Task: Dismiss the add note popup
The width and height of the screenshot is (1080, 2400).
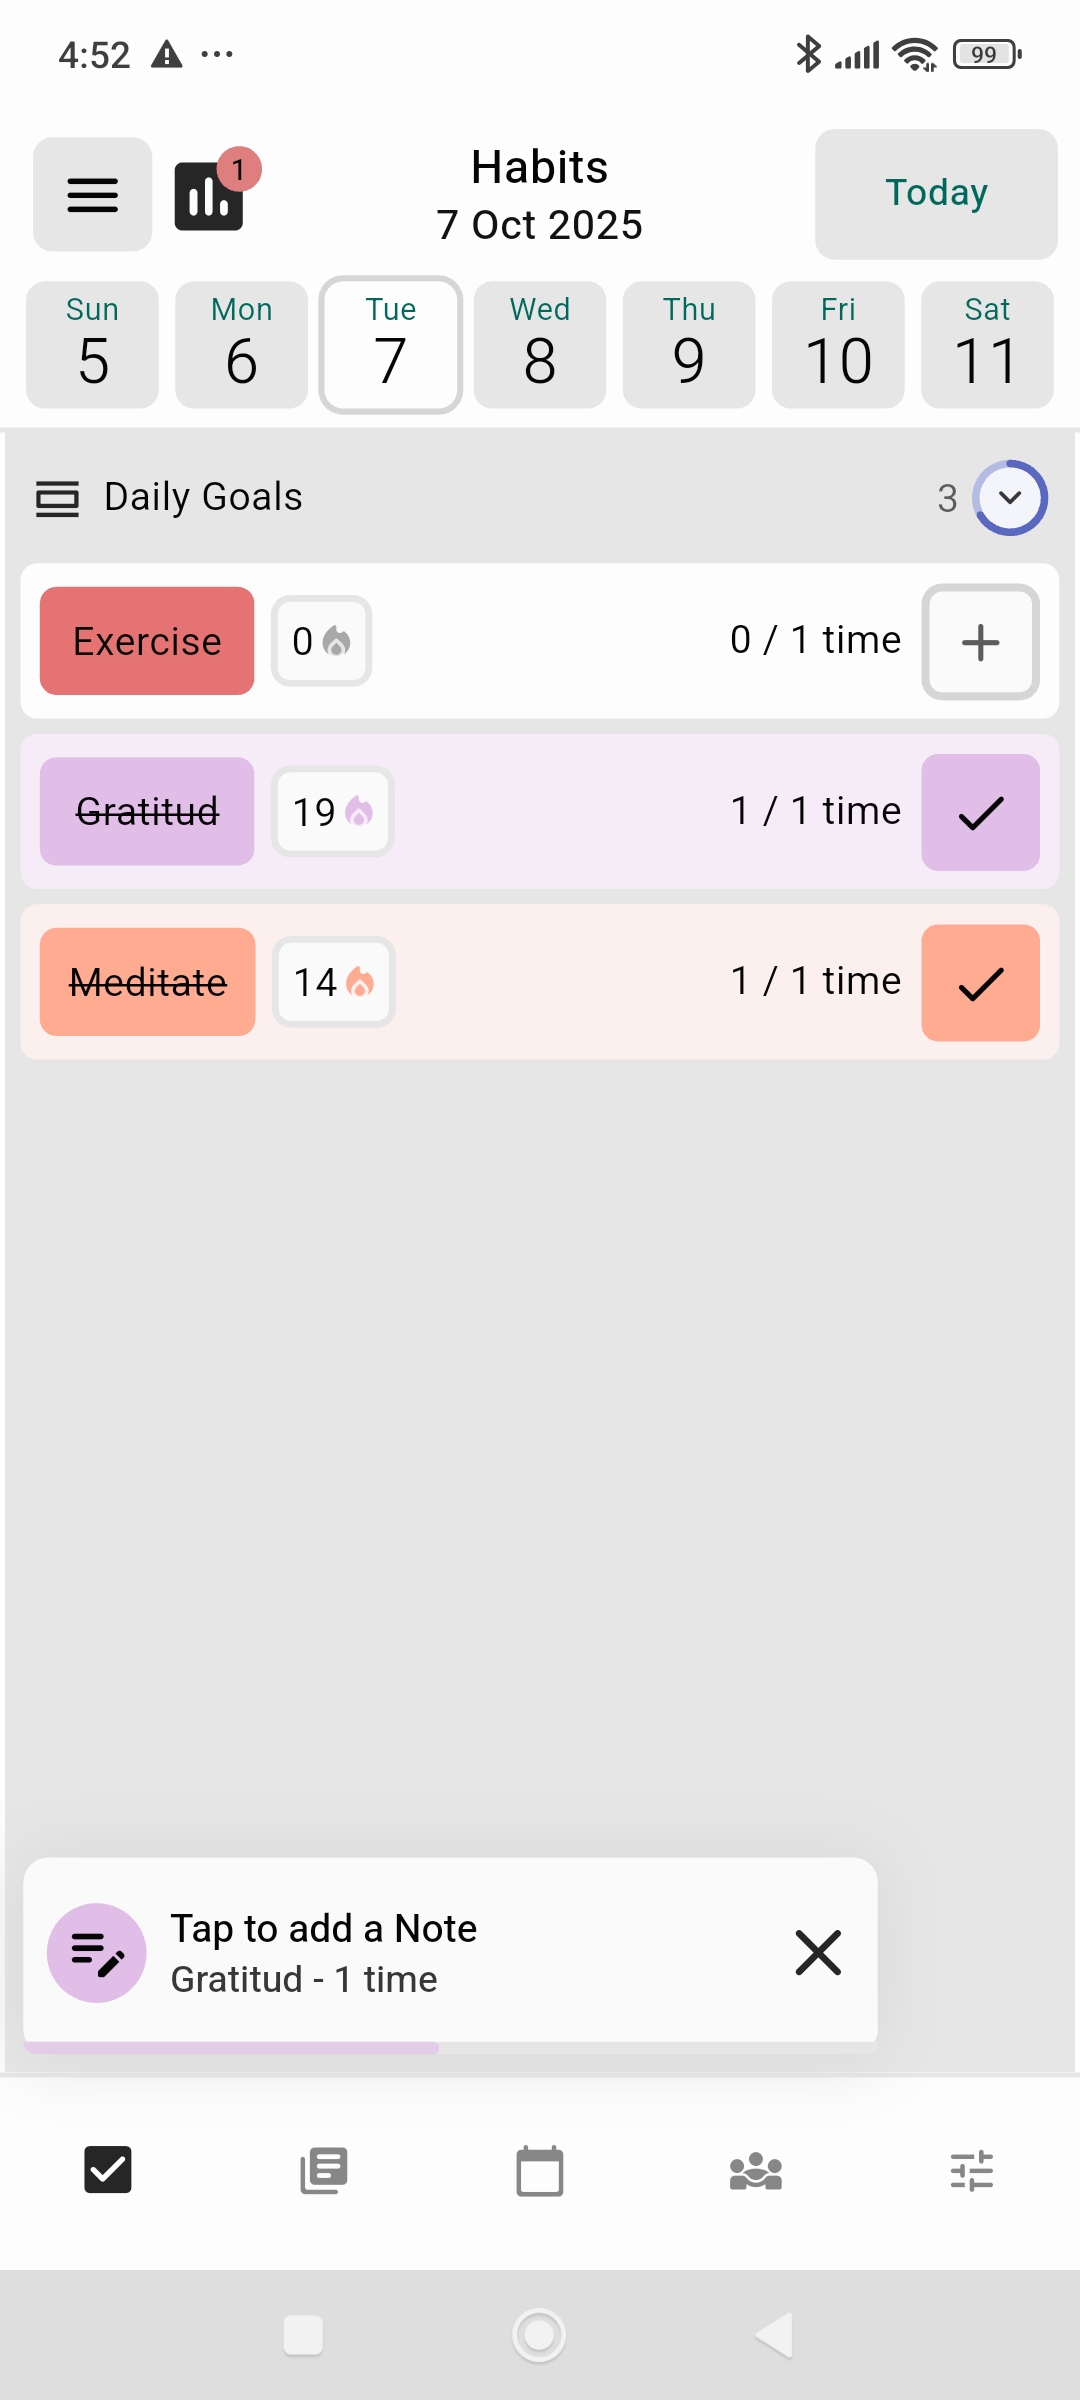Action: tap(818, 1952)
